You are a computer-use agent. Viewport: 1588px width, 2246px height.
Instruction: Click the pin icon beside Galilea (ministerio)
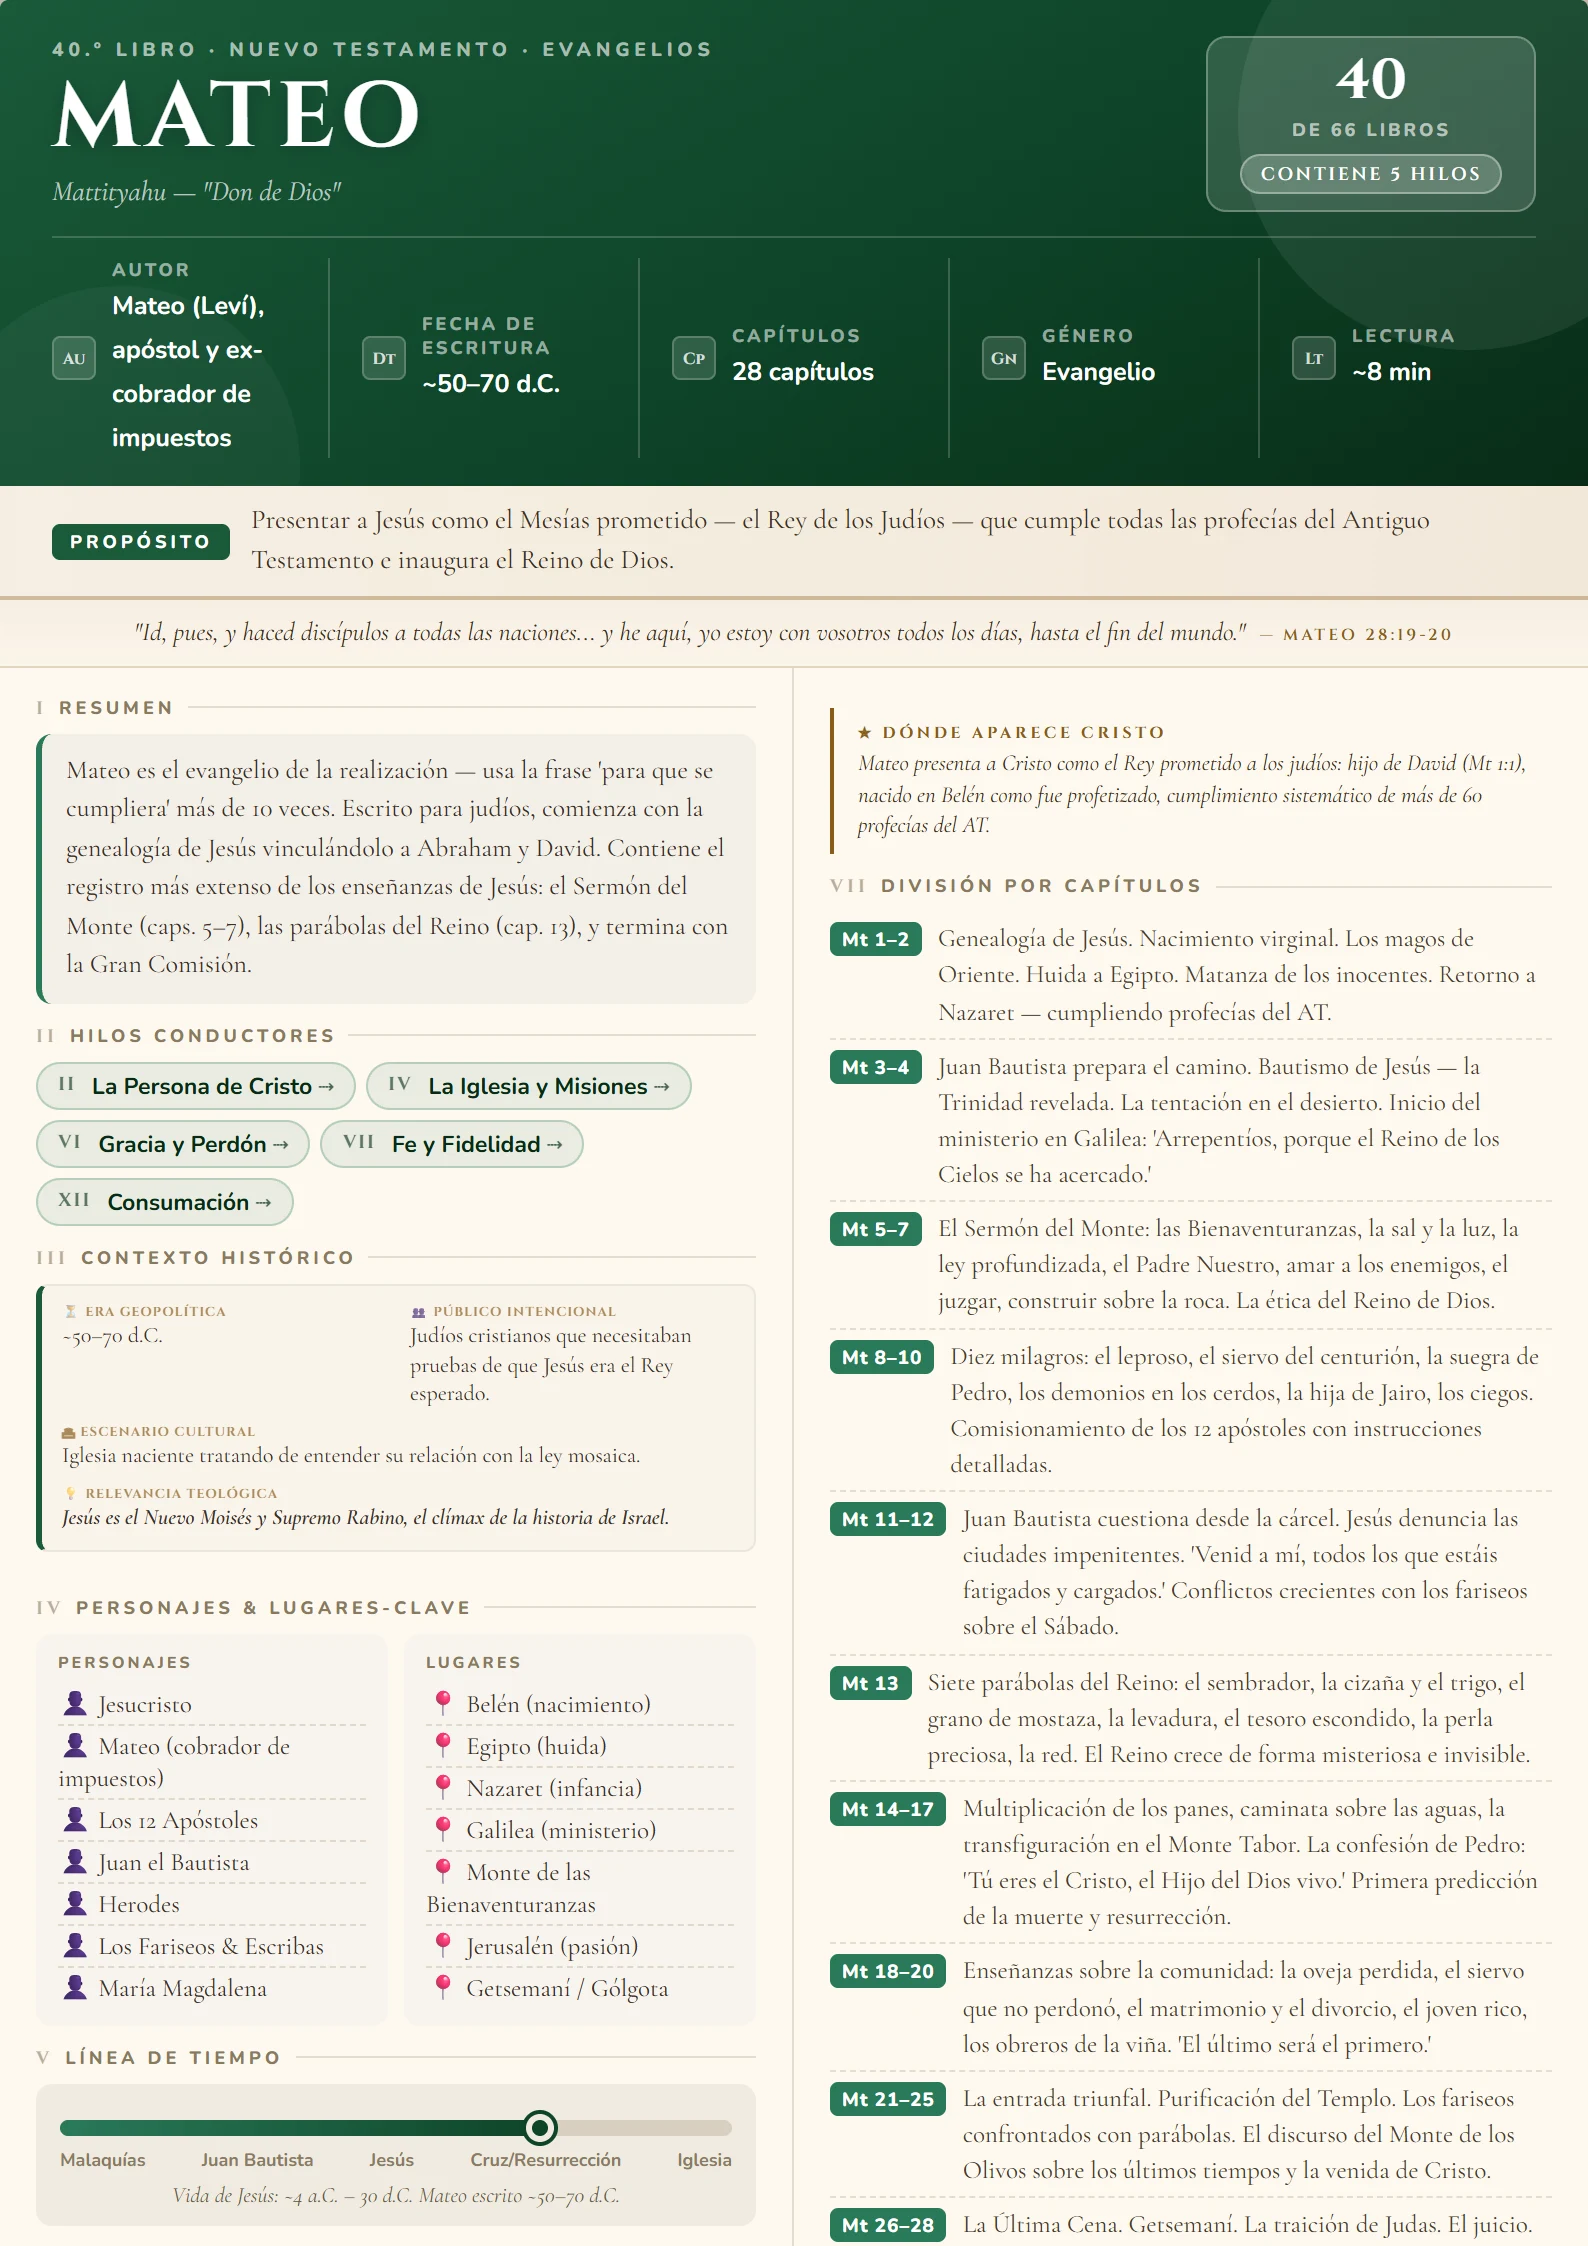coord(443,1829)
